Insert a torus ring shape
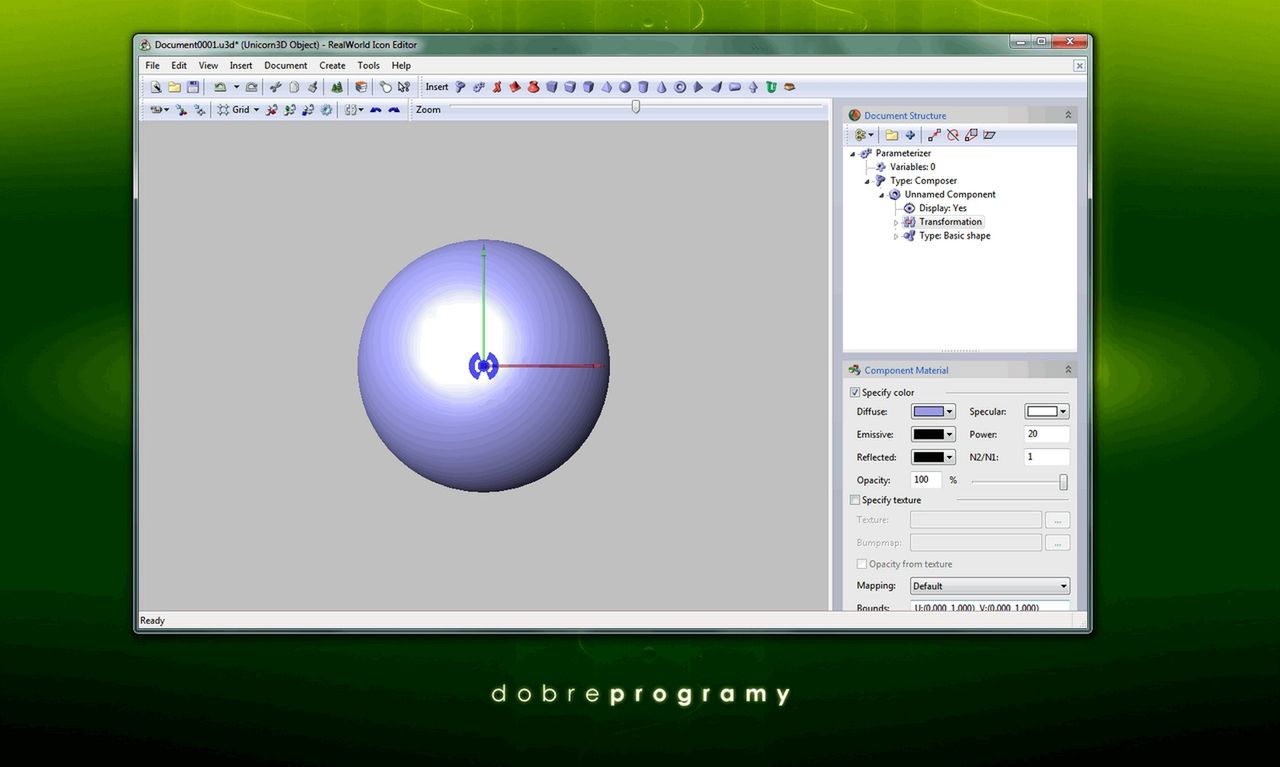 680,87
